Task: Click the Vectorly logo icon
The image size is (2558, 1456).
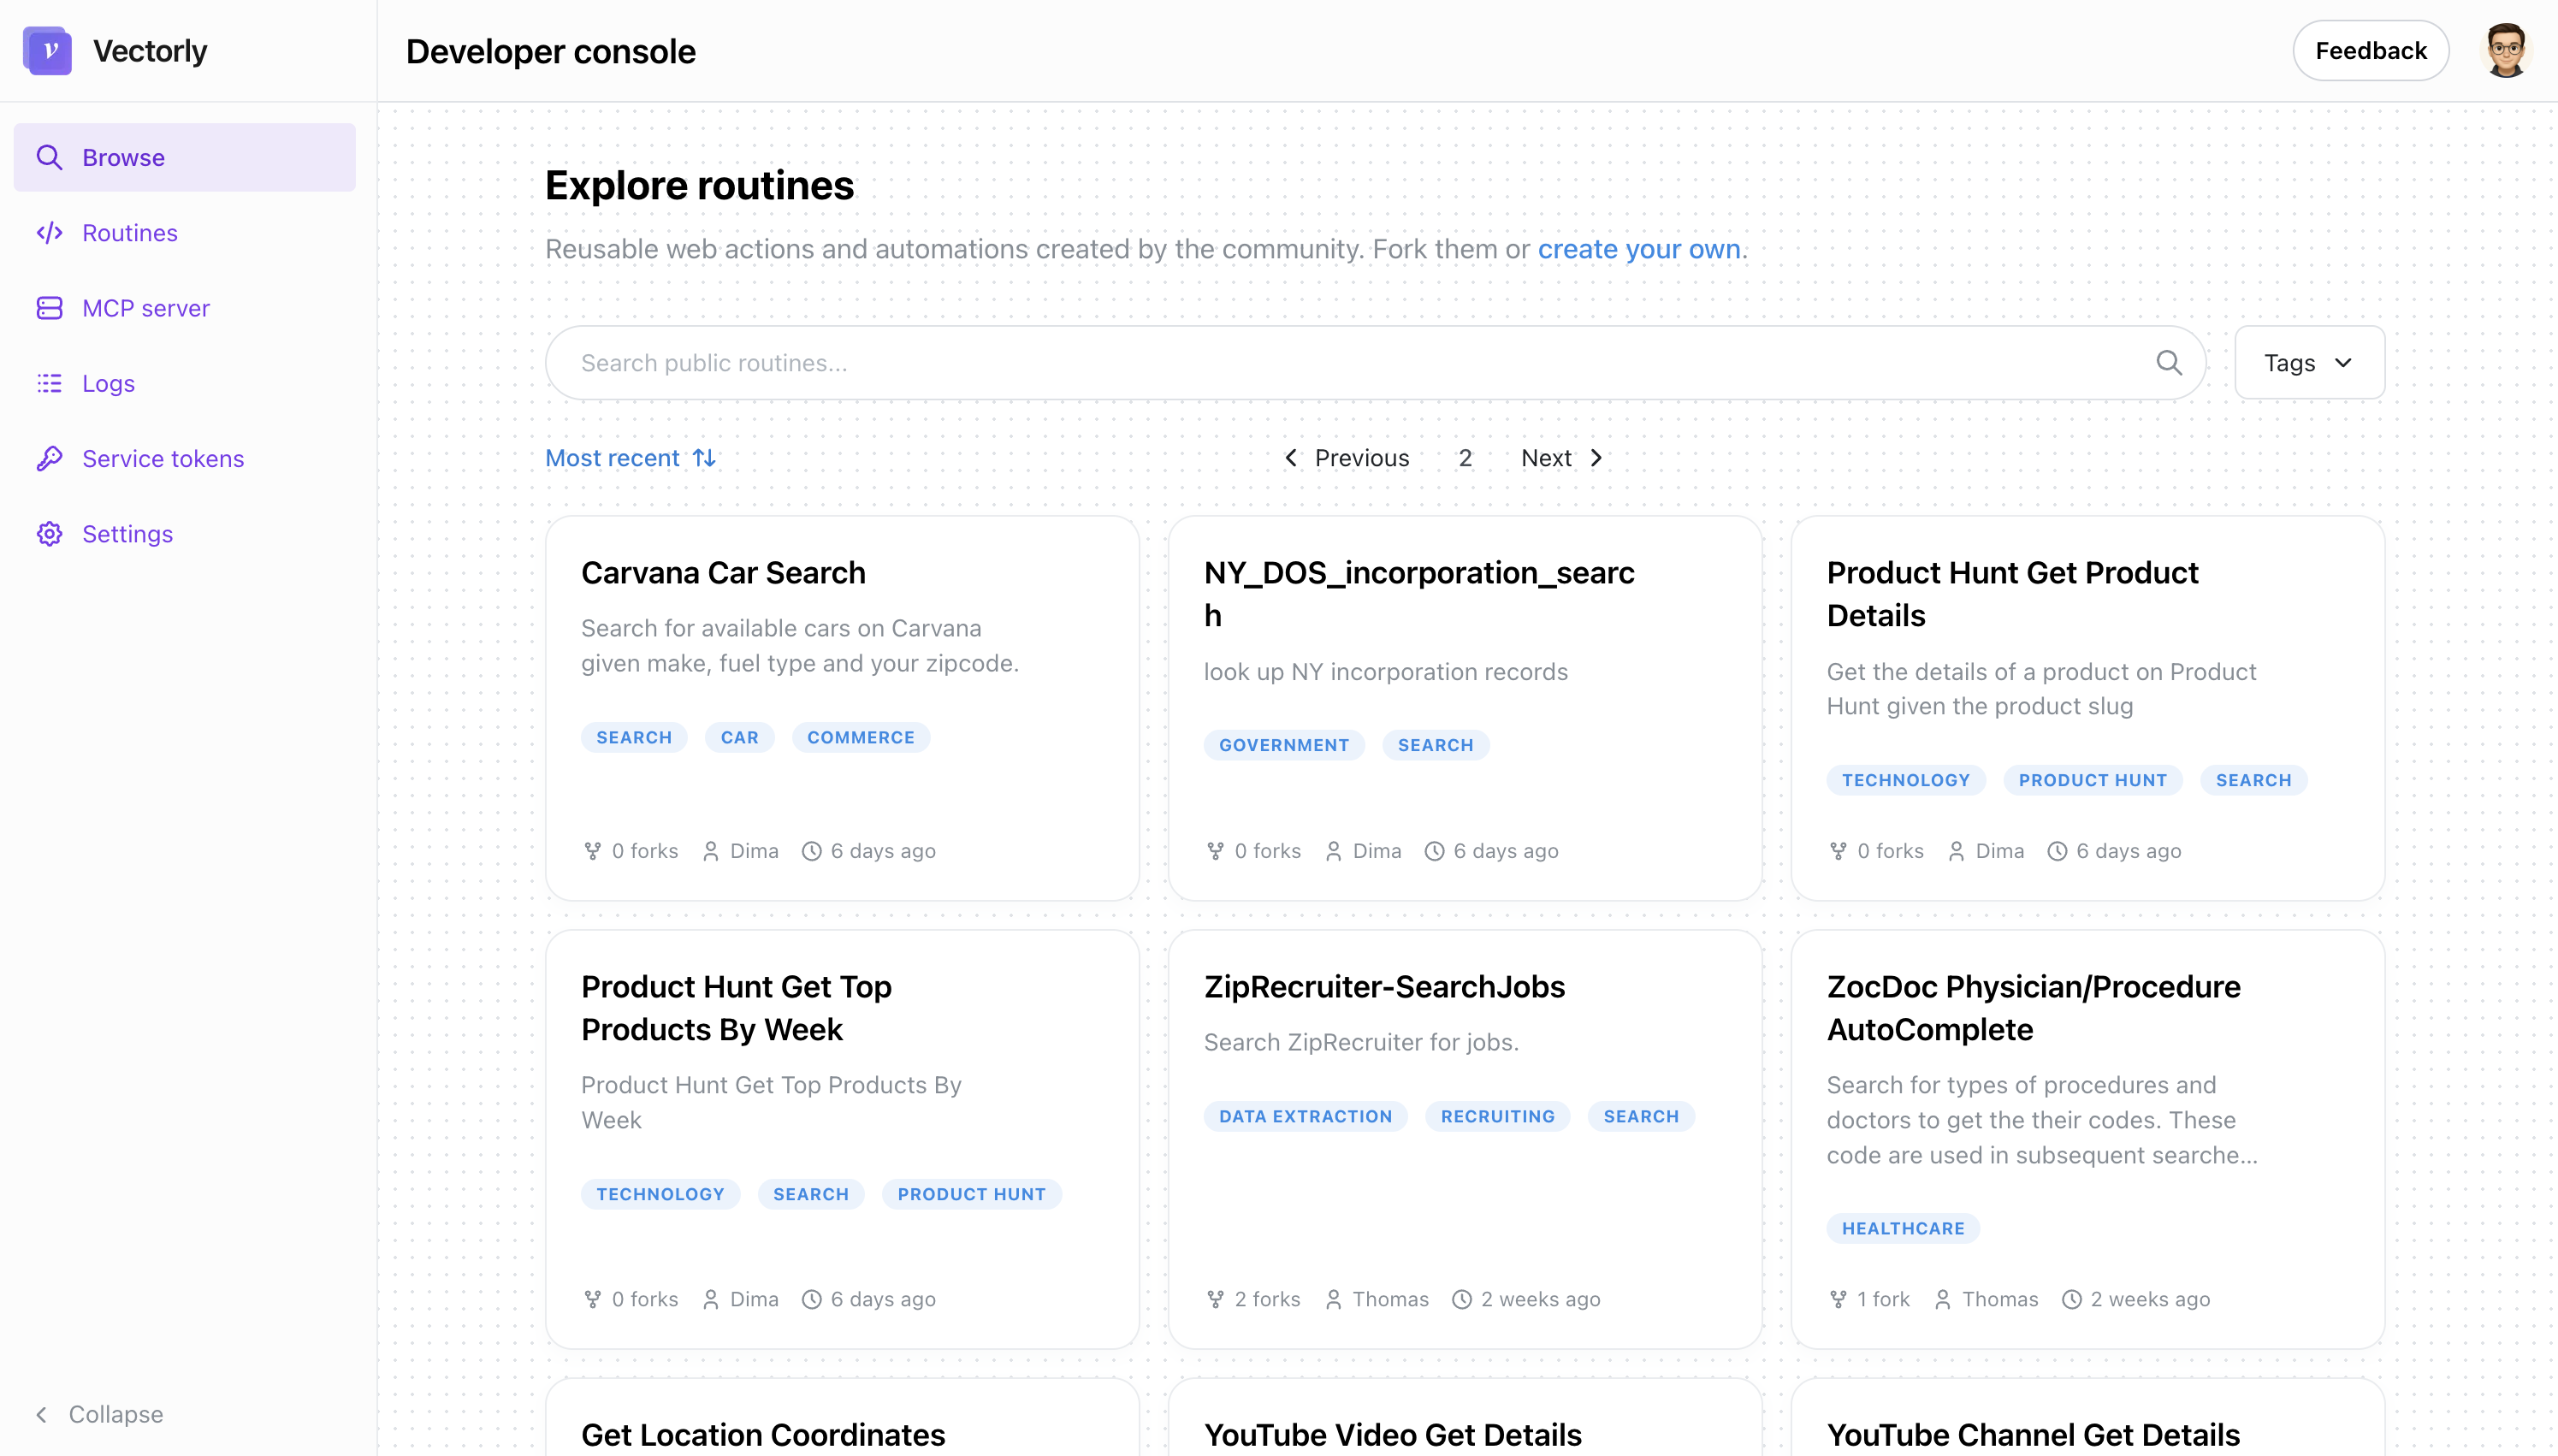Action: coord(47,51)
